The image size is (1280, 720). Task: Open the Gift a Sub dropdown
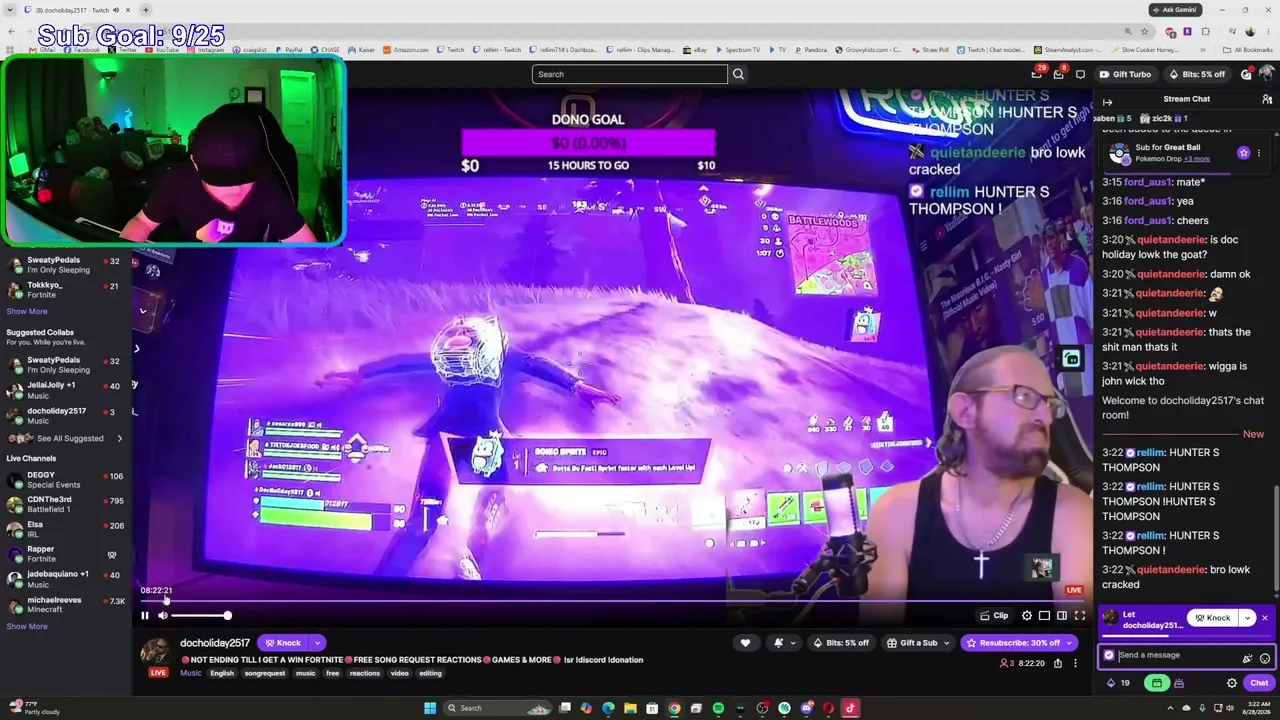tap(919, 643)
